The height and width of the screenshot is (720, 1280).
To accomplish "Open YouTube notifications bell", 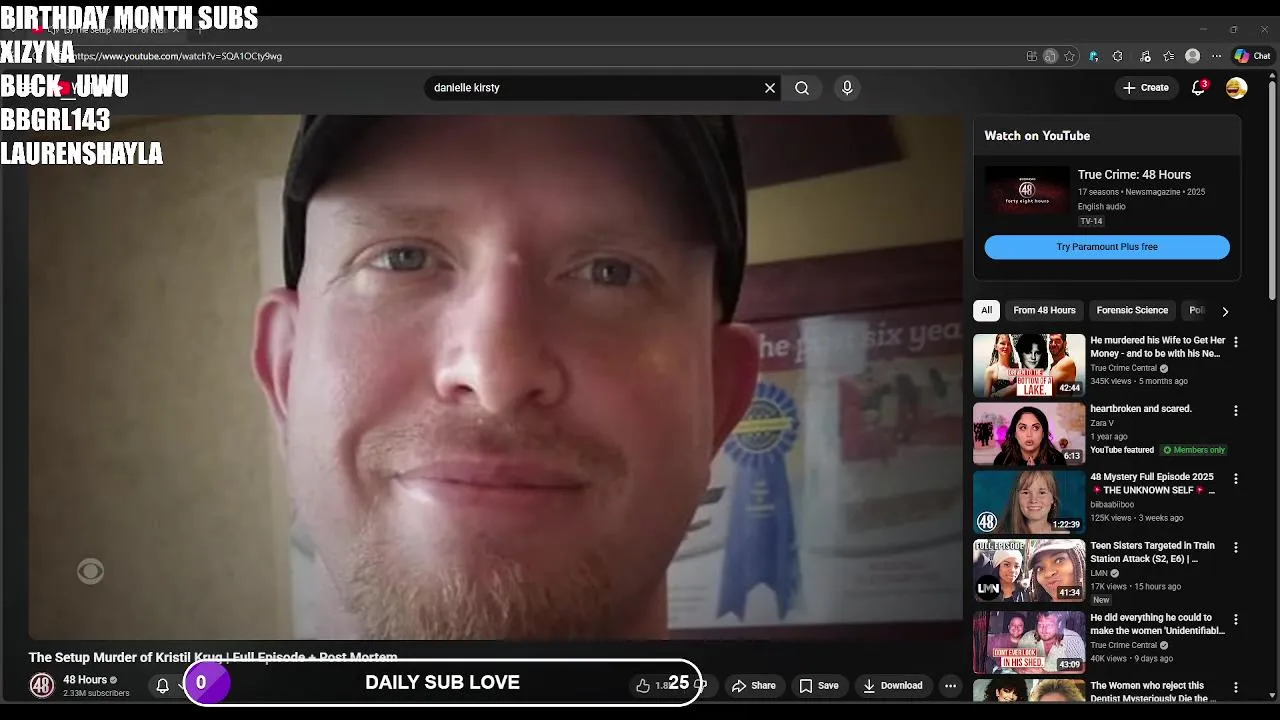I will (x=1198, y=88).
